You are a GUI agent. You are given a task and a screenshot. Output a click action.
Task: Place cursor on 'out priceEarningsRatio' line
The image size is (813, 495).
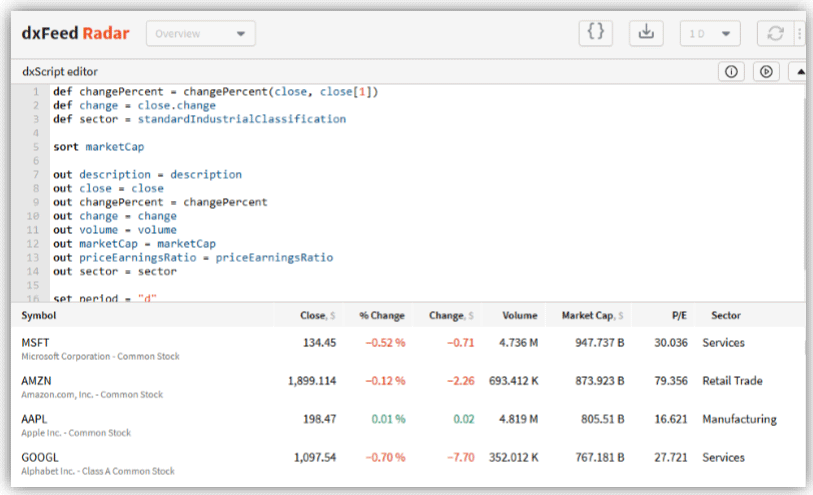[x=193, y=258]
